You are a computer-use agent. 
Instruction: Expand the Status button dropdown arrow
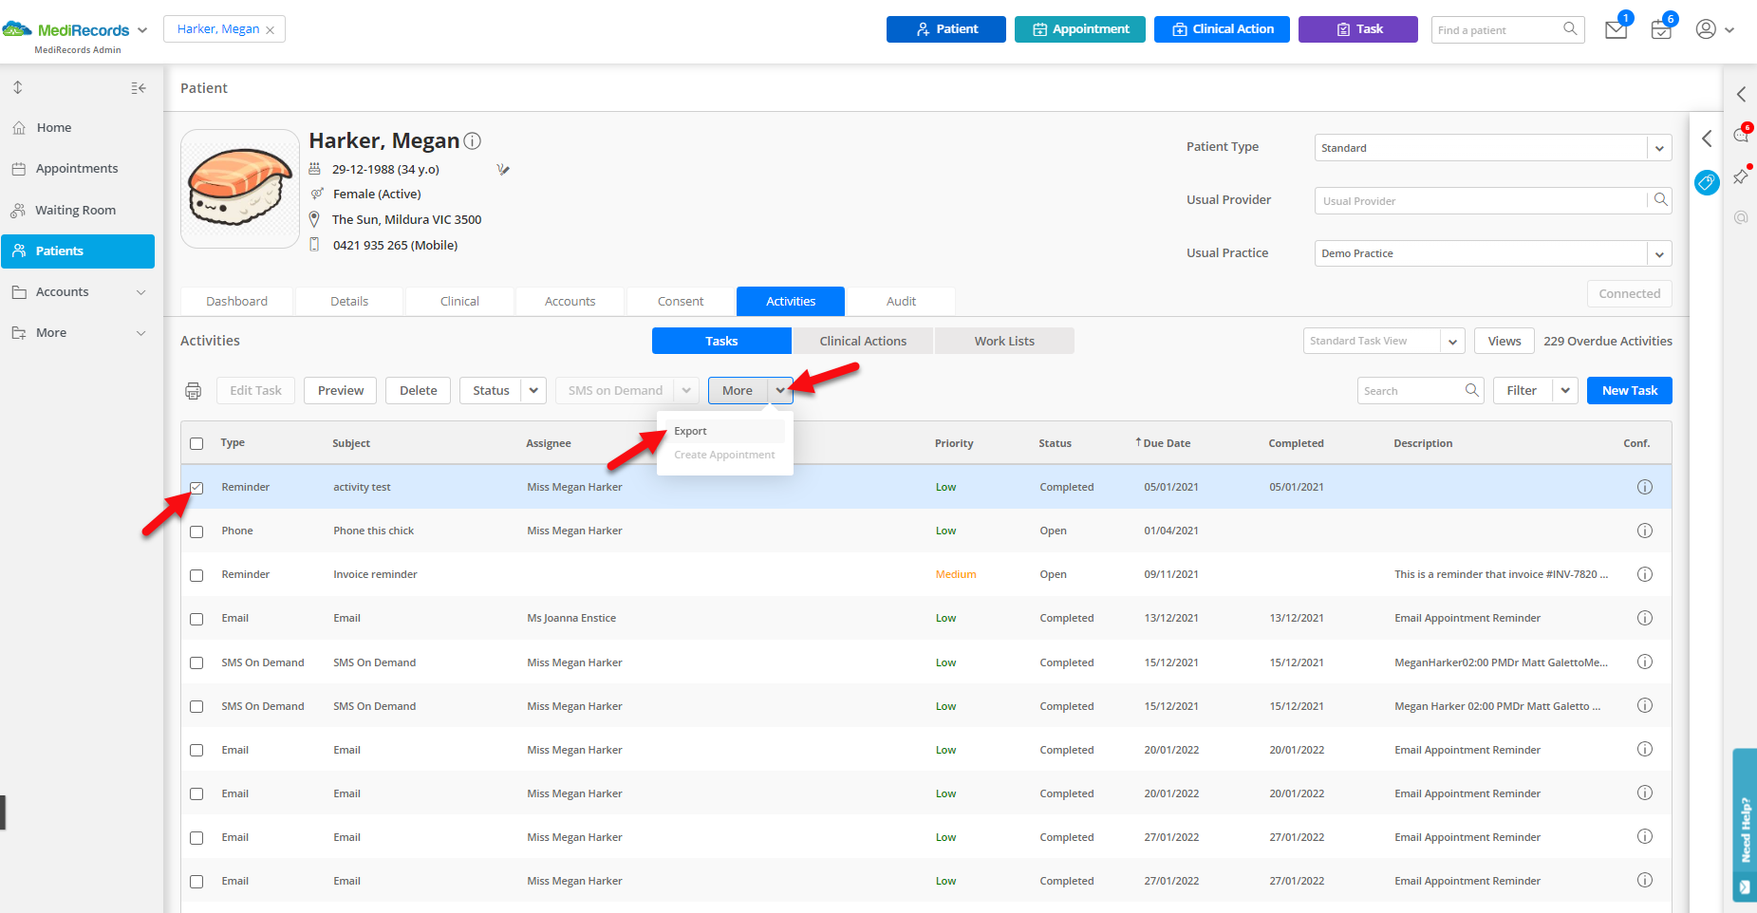pos(534,391)
